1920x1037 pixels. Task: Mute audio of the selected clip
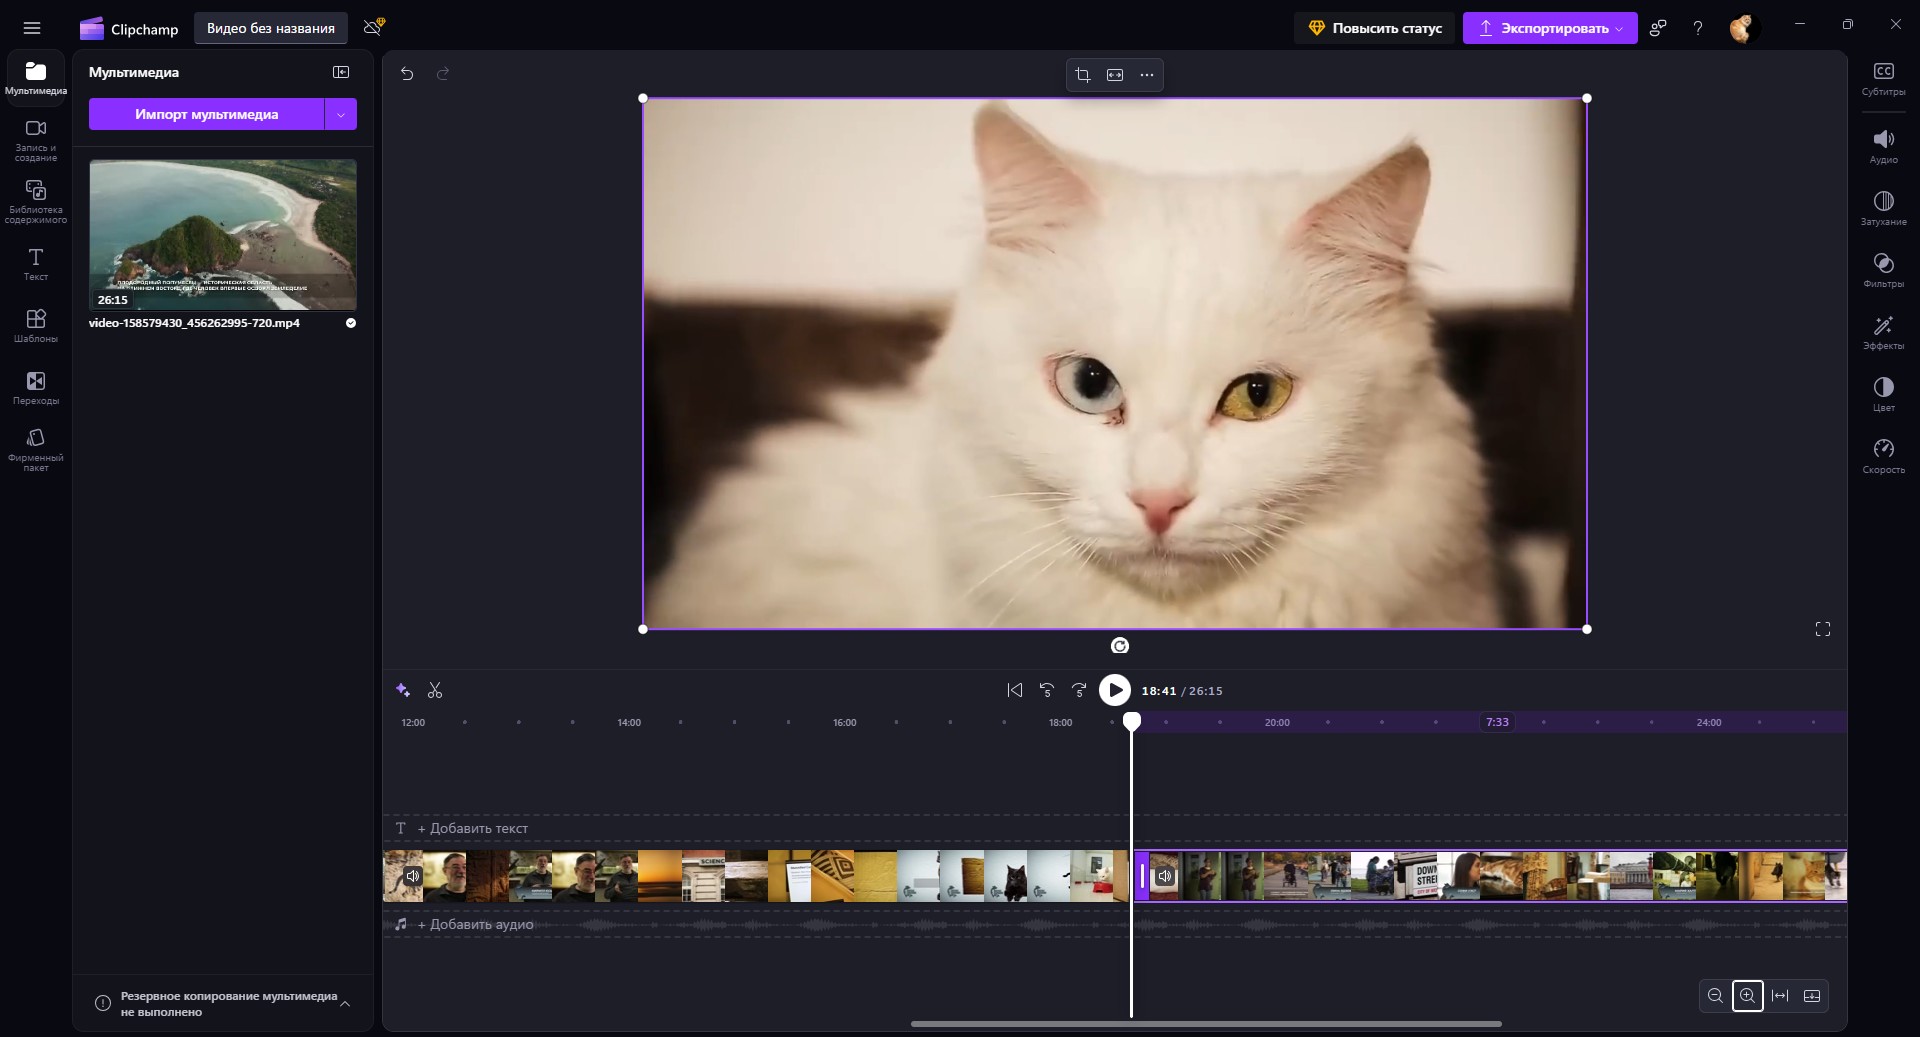(1164, 877)
